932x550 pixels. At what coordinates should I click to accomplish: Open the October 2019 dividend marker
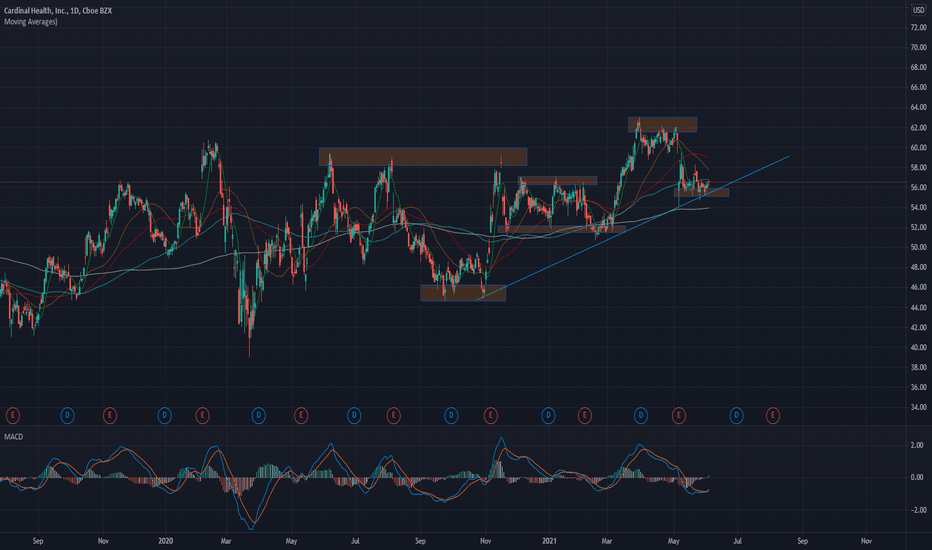coord(67,415)
